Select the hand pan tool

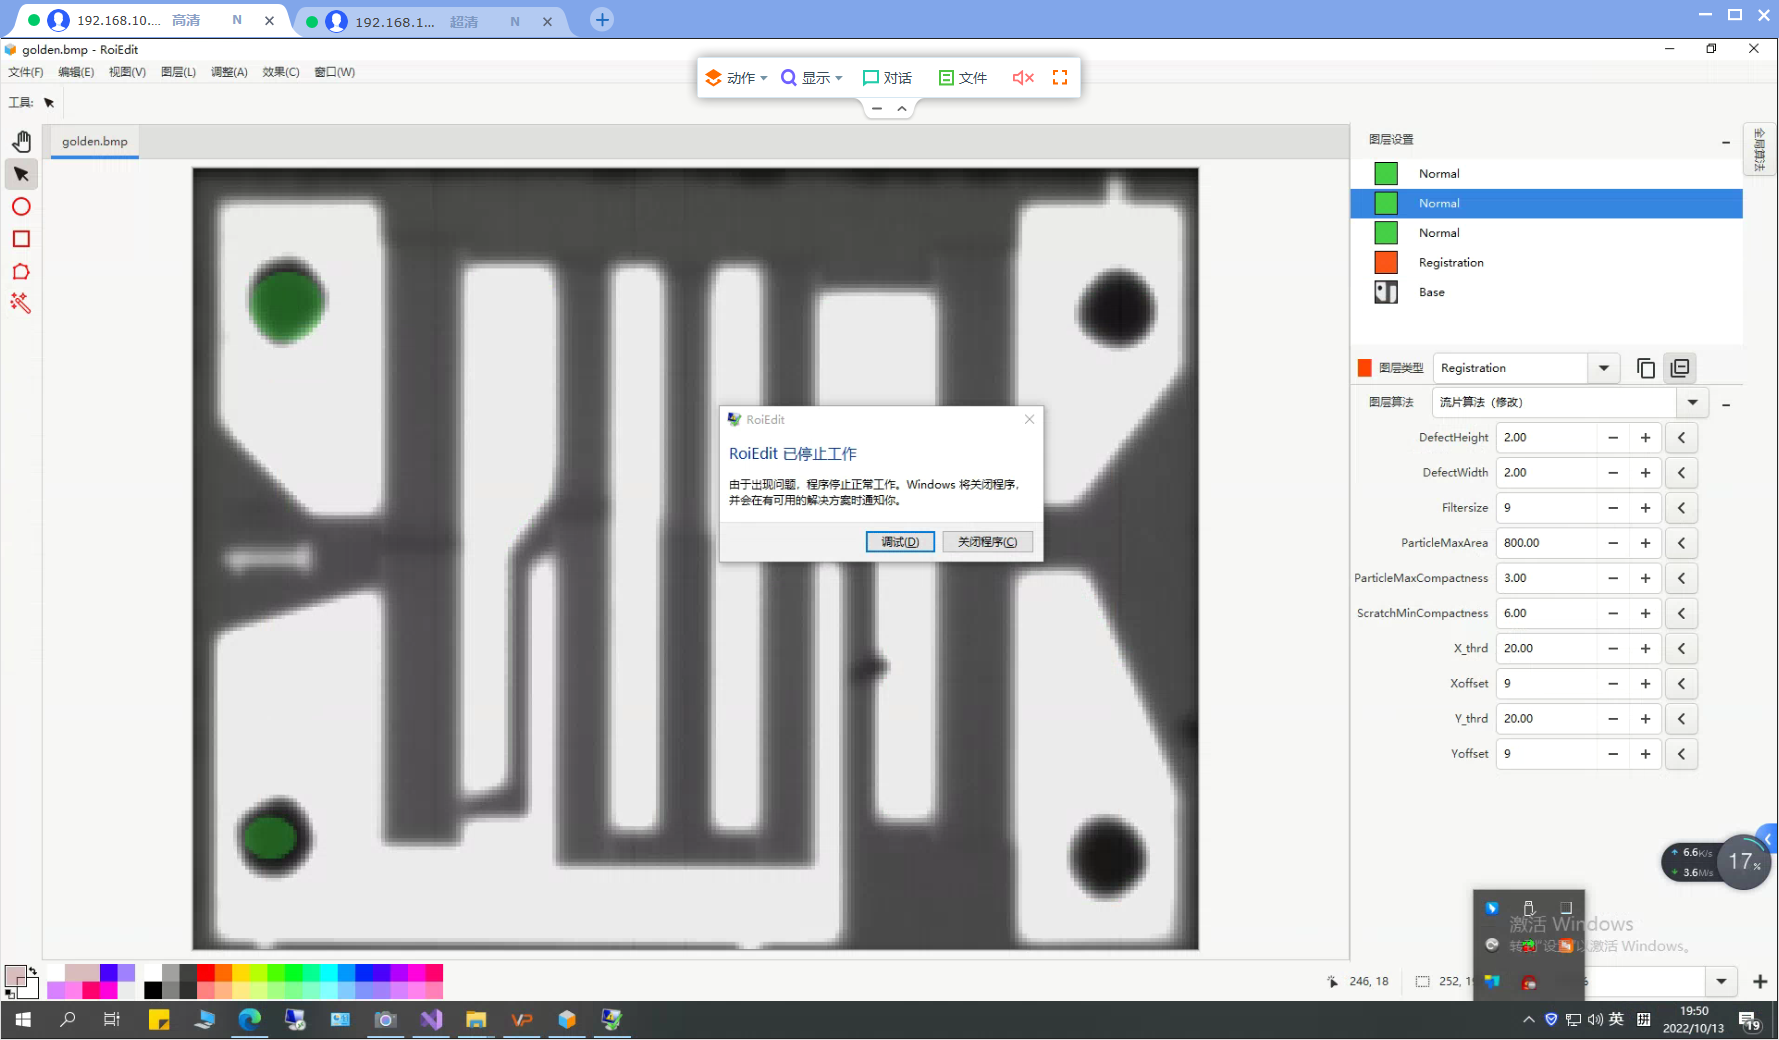point(21,141)
